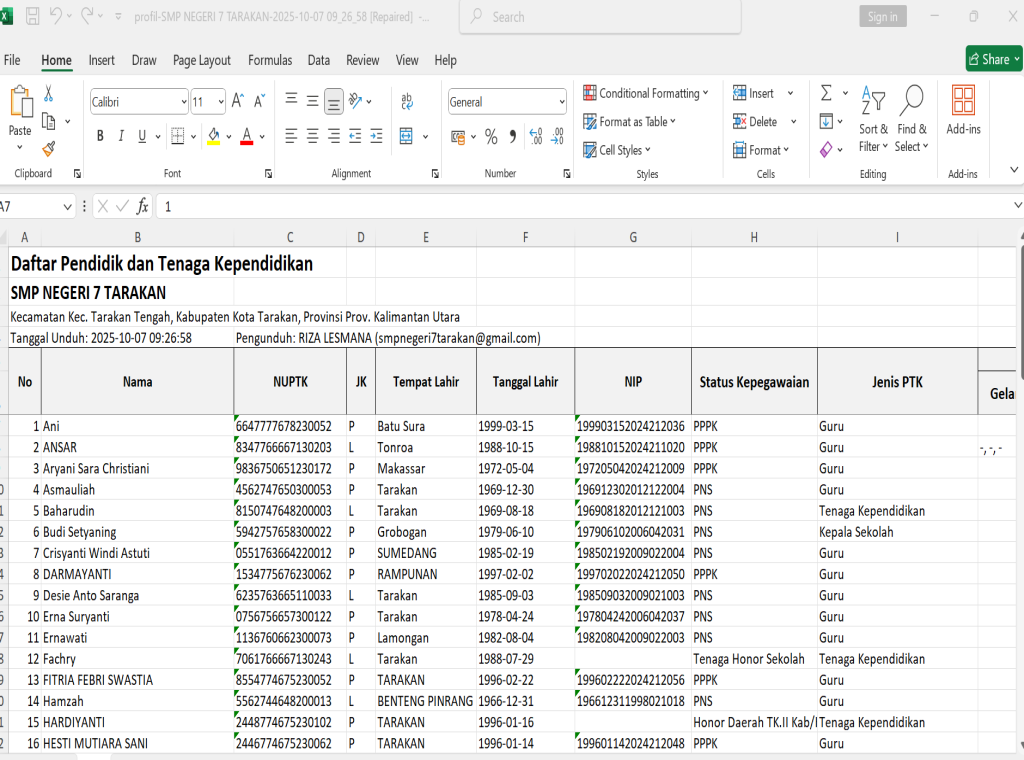Apply Percent Style number format
The height and width of the screenshot is (760, 1024).
coord(491,136)
